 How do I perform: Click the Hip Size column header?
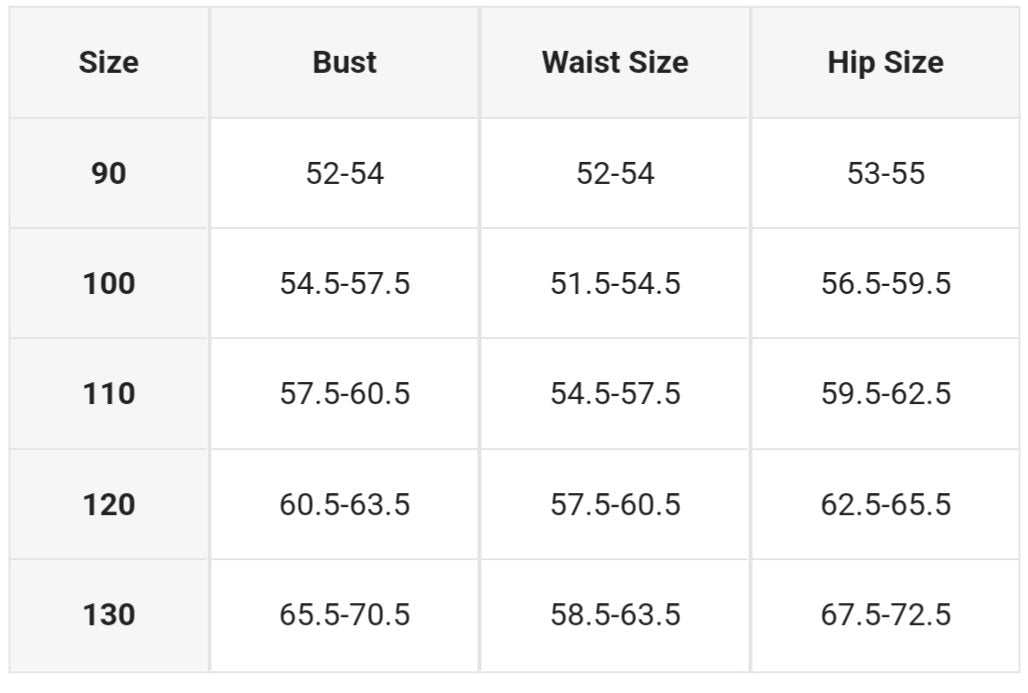point(886,62)
